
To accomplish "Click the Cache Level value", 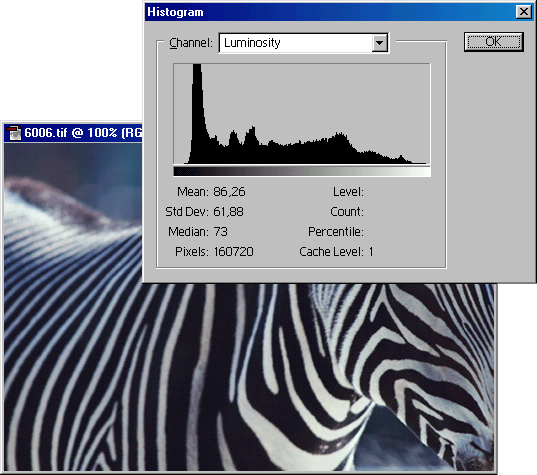I will [371, 252].
